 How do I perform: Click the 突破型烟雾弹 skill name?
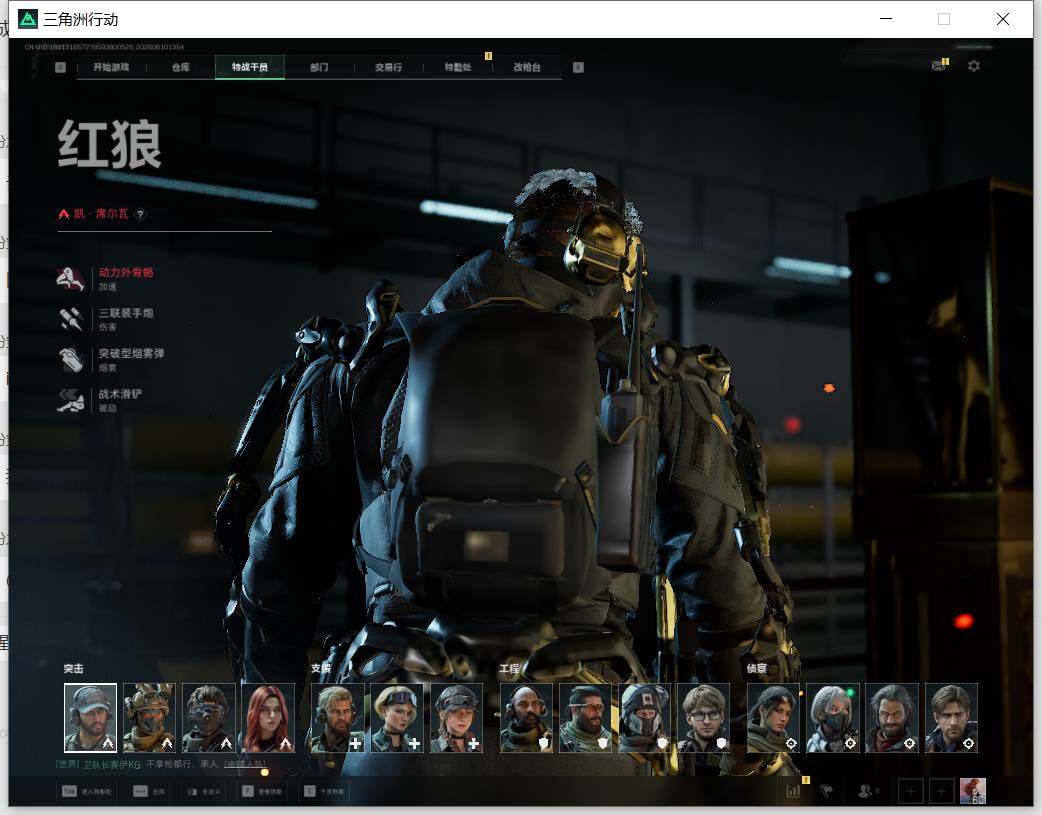click(x=132, y=354)
